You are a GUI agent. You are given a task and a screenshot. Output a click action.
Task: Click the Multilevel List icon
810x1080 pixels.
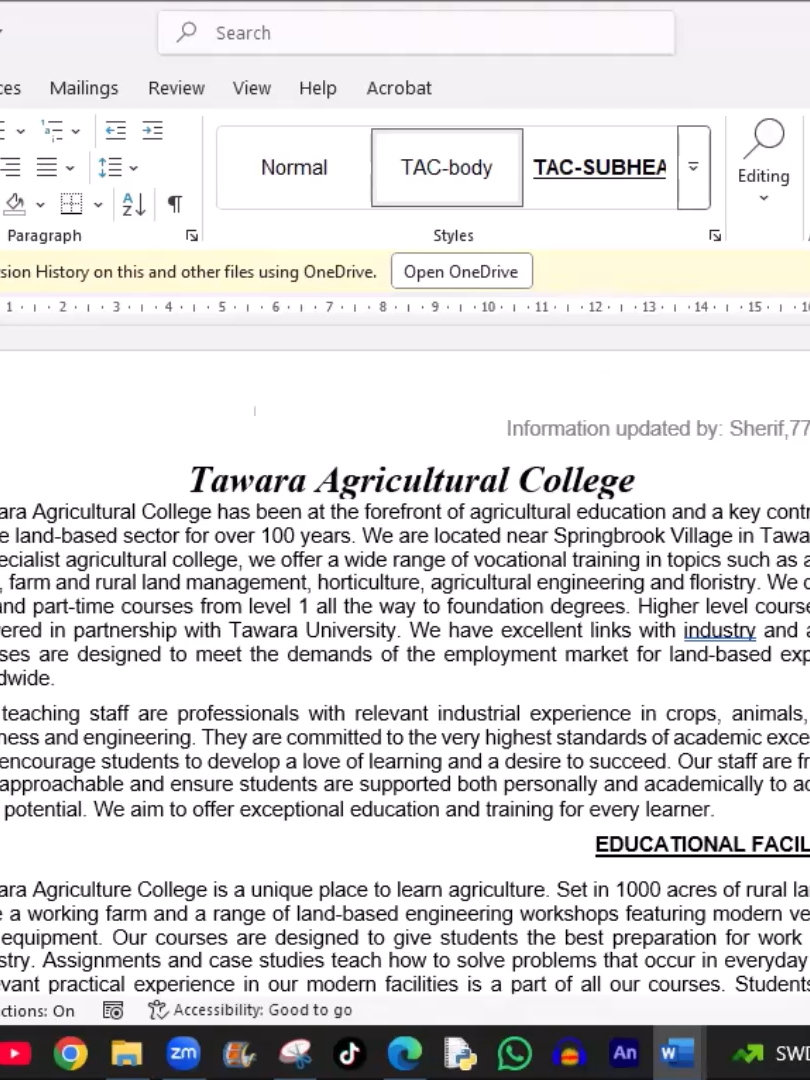coord(52,130)
